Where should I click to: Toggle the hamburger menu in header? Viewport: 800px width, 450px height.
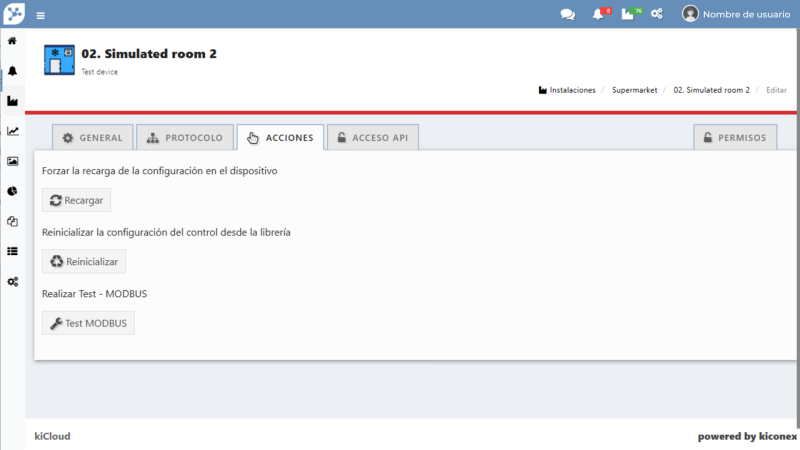[x=40, y=15]
